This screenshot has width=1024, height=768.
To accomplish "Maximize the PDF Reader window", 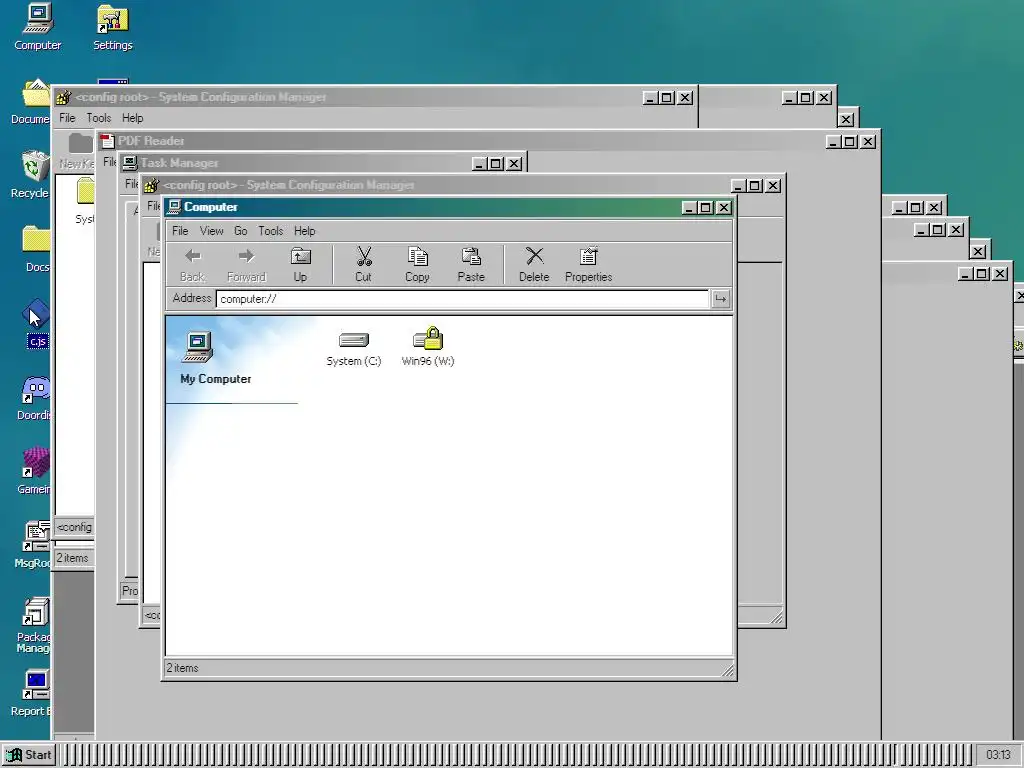I will click(x=850, y=142).
